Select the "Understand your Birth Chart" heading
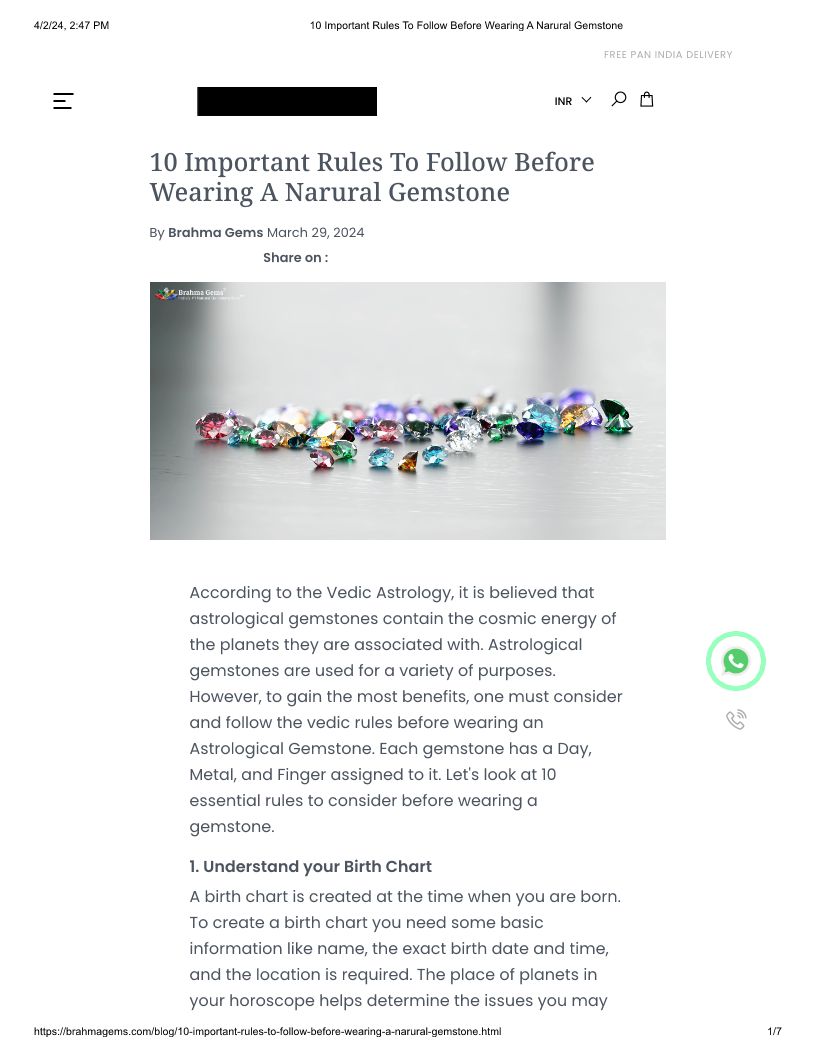The height and width of the screenshot is (1056, 816). [x=310, y=867]
